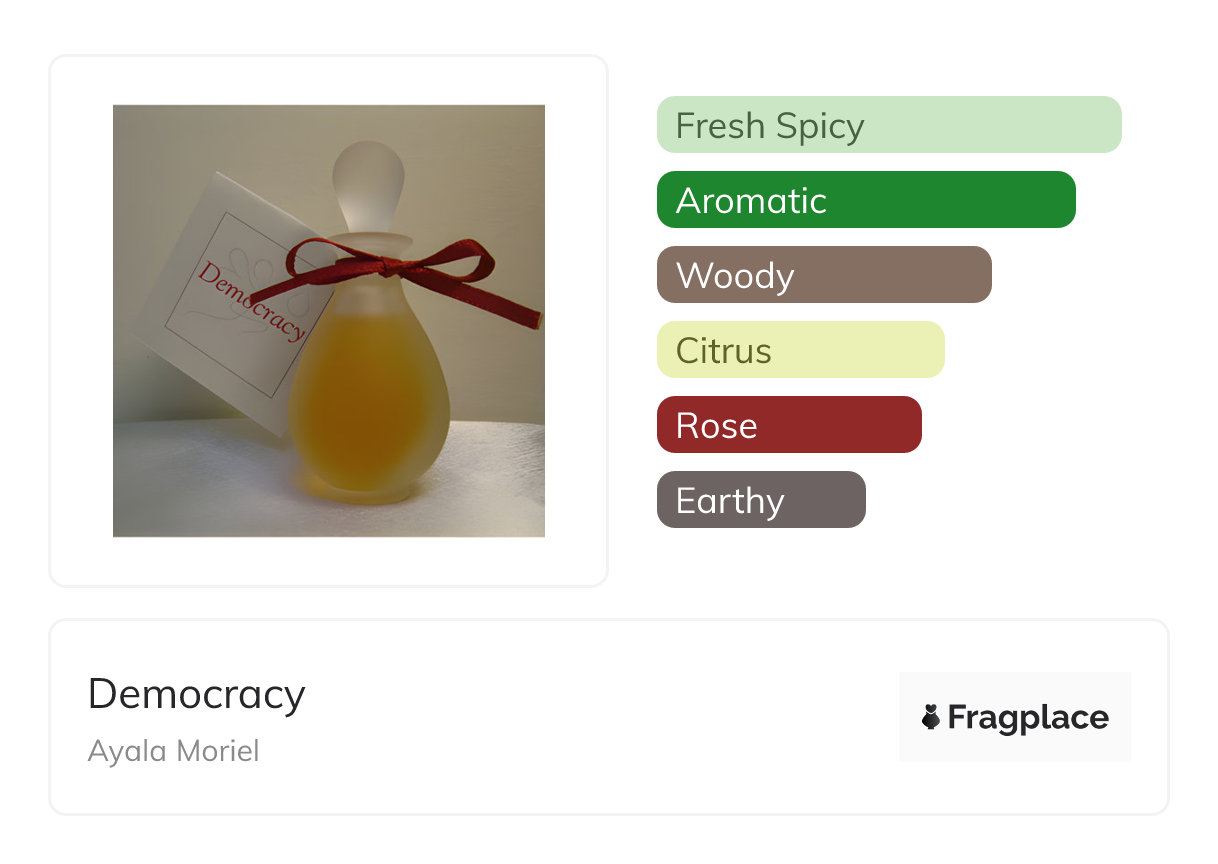Open the Democracy perfume title
This screenshot has width=1218, height=864.
[x=196, y=694]
